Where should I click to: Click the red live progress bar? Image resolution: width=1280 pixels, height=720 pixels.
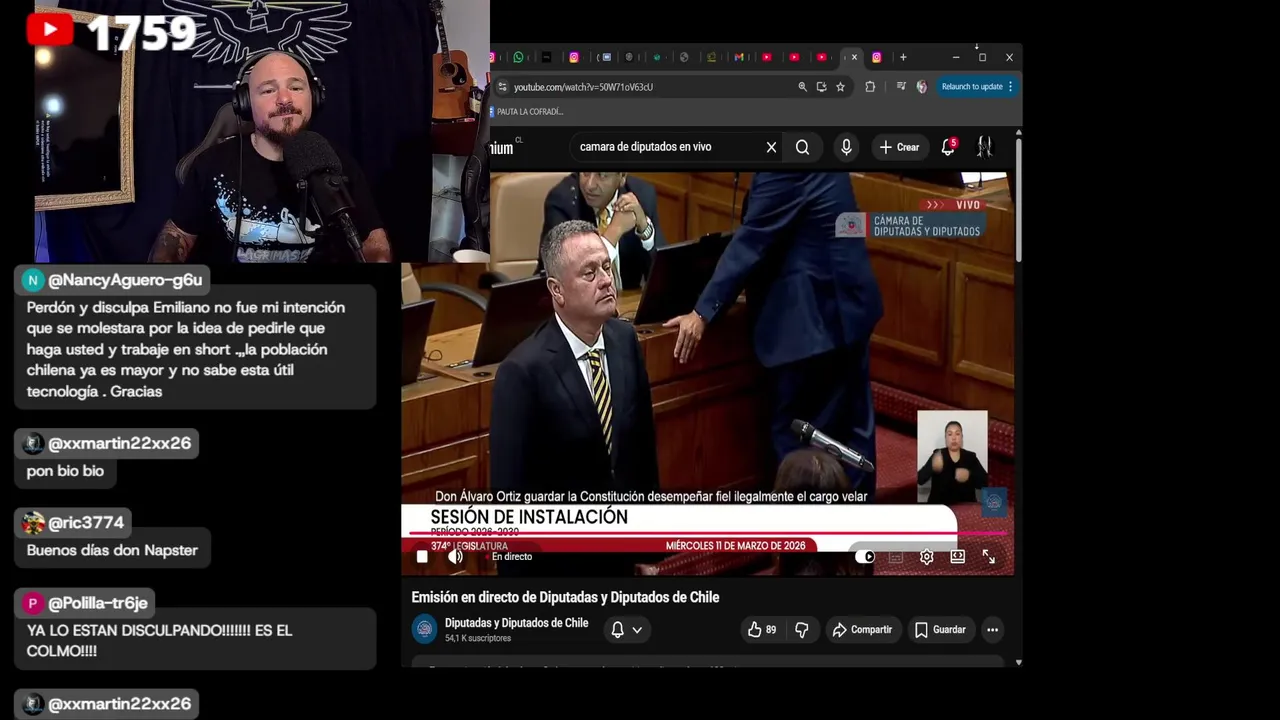point(708,535)
